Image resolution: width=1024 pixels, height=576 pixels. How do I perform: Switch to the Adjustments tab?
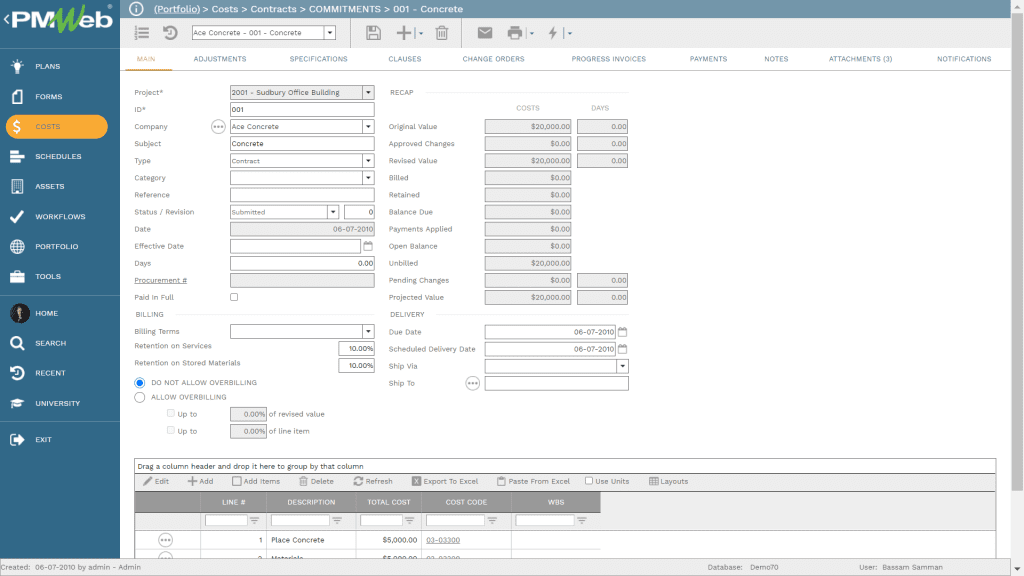point(220,59)
